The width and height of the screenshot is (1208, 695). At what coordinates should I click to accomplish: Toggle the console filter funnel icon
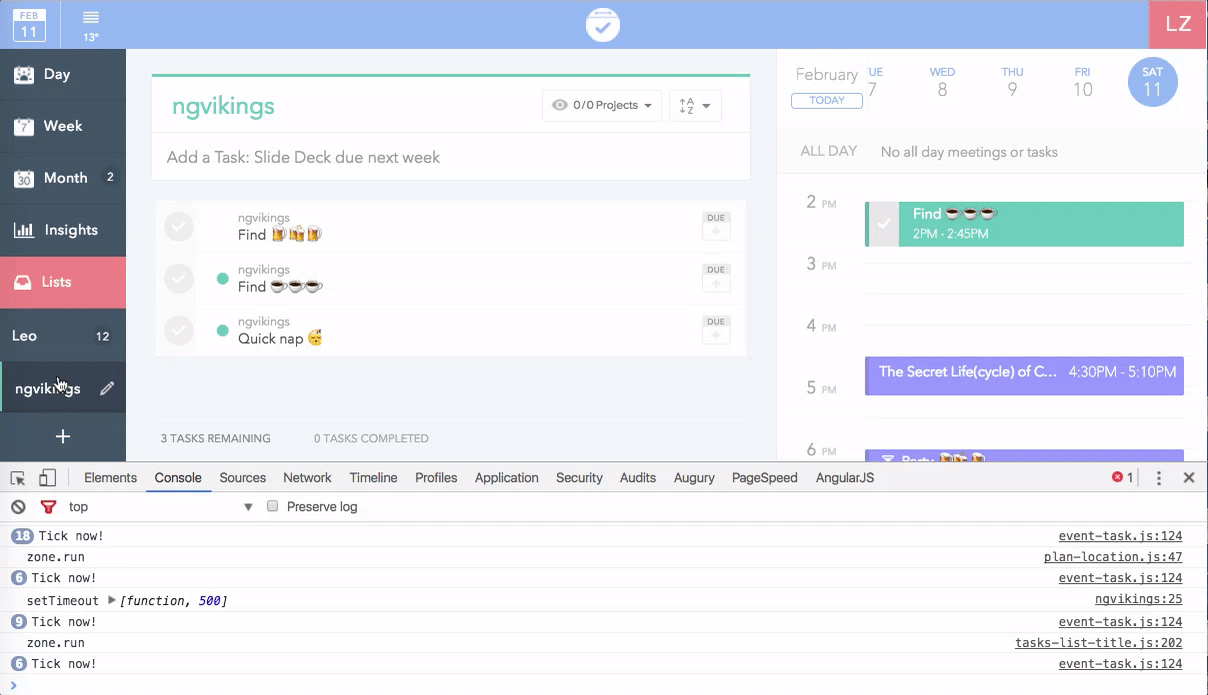(48, 507)
